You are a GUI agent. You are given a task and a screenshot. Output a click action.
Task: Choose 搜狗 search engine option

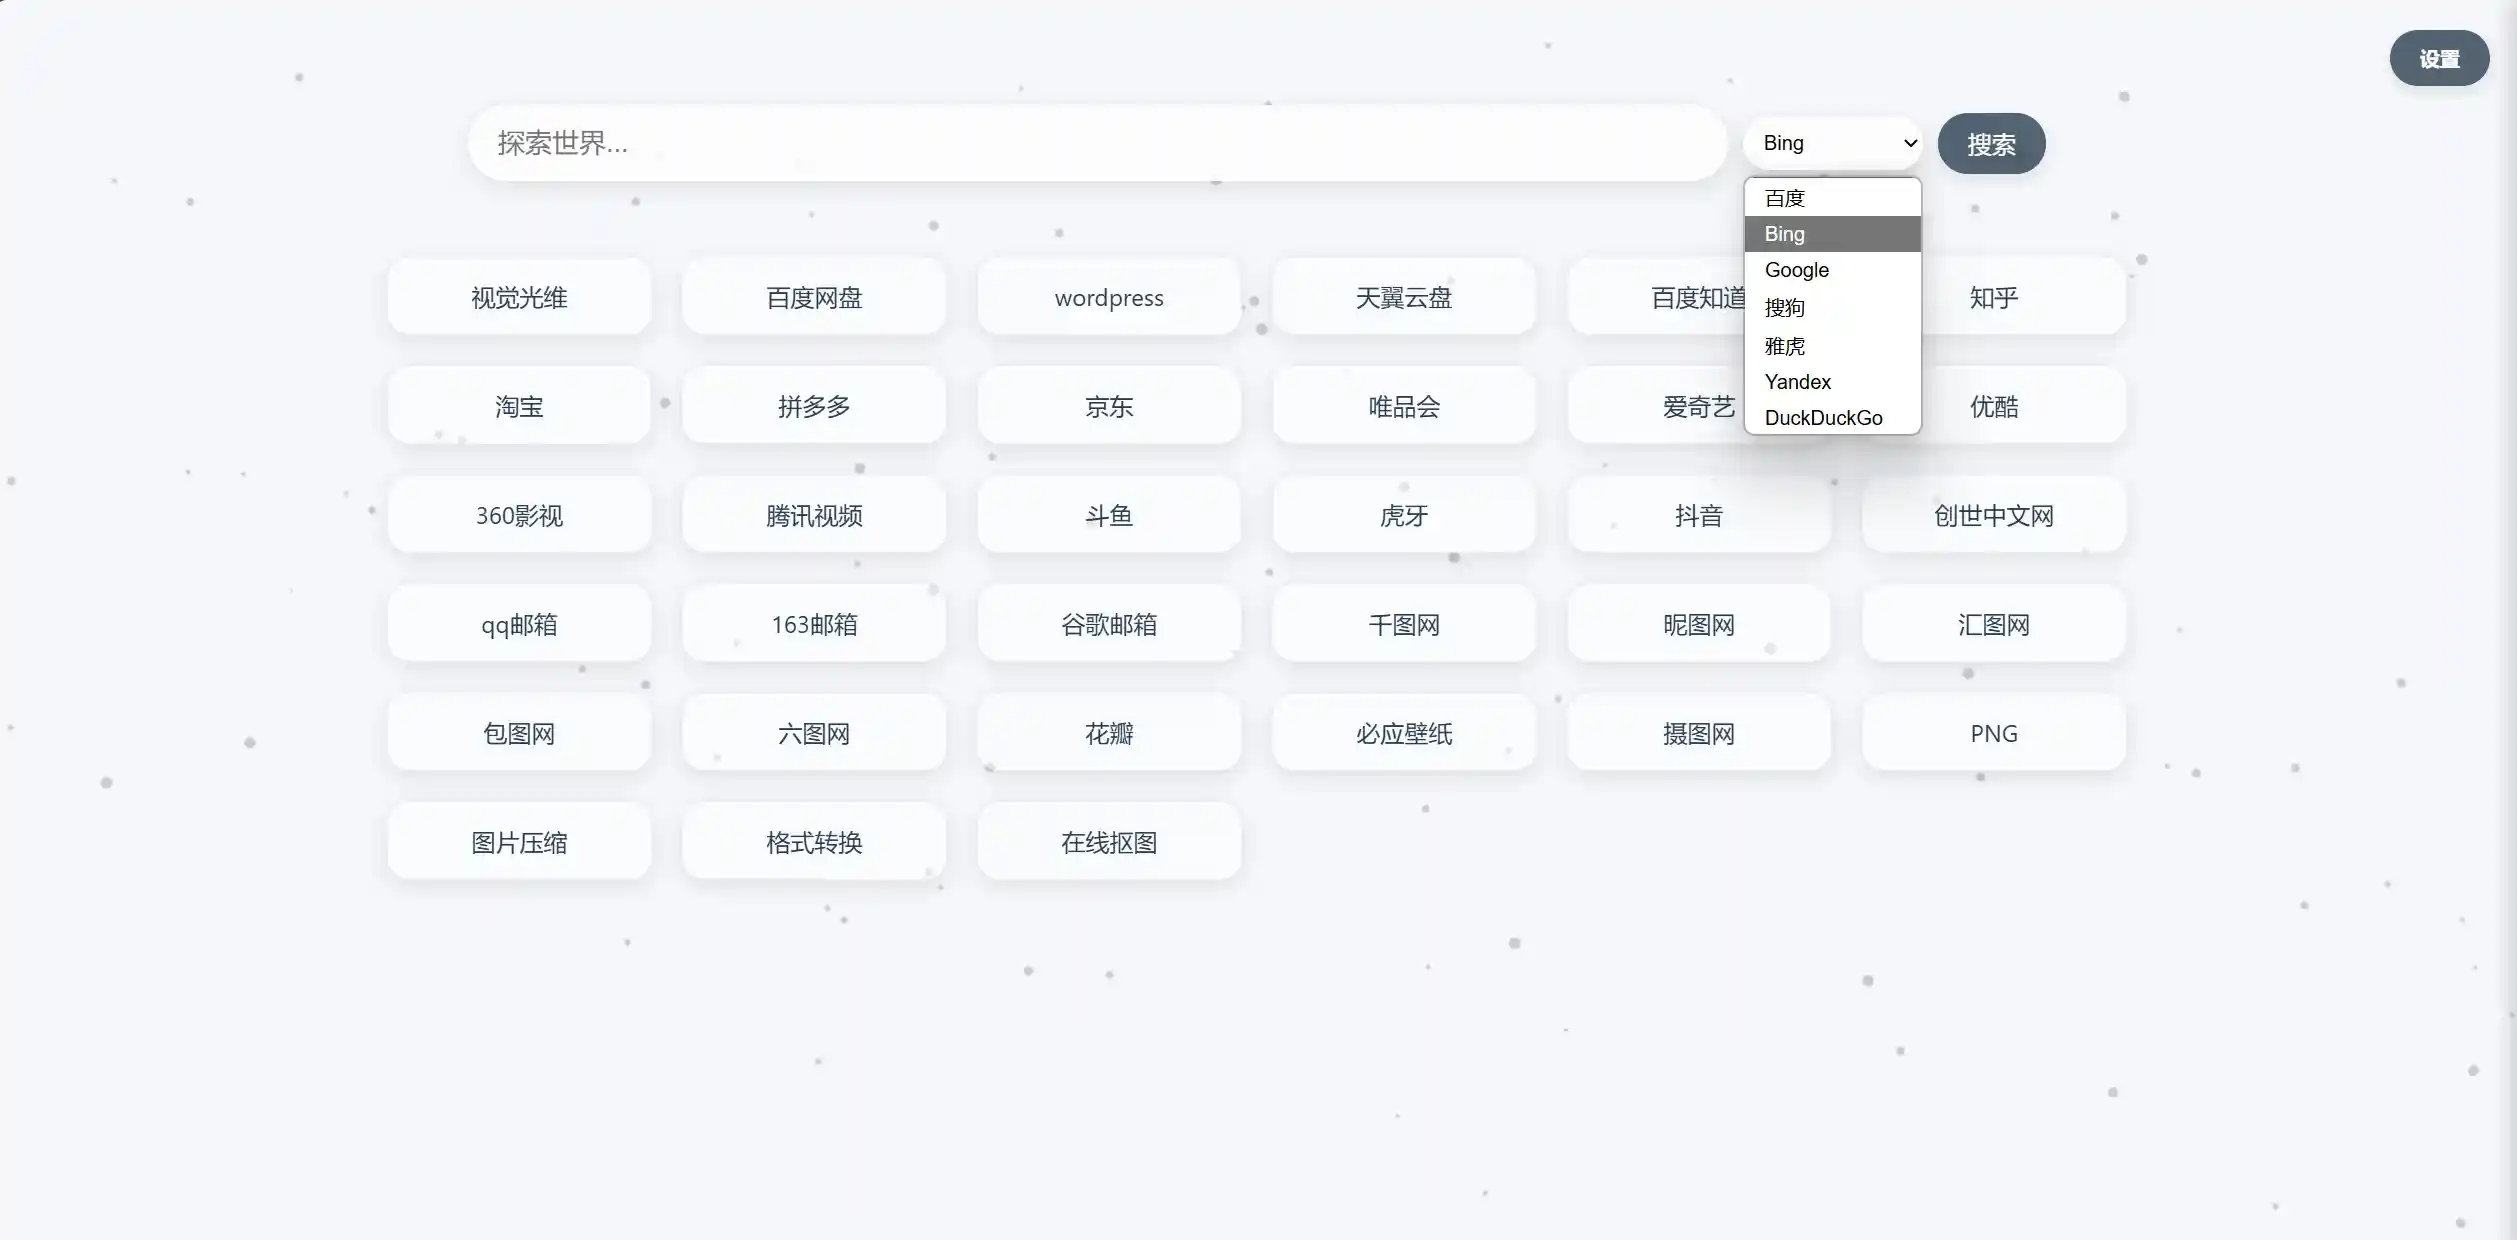[x=1832, y=308]
